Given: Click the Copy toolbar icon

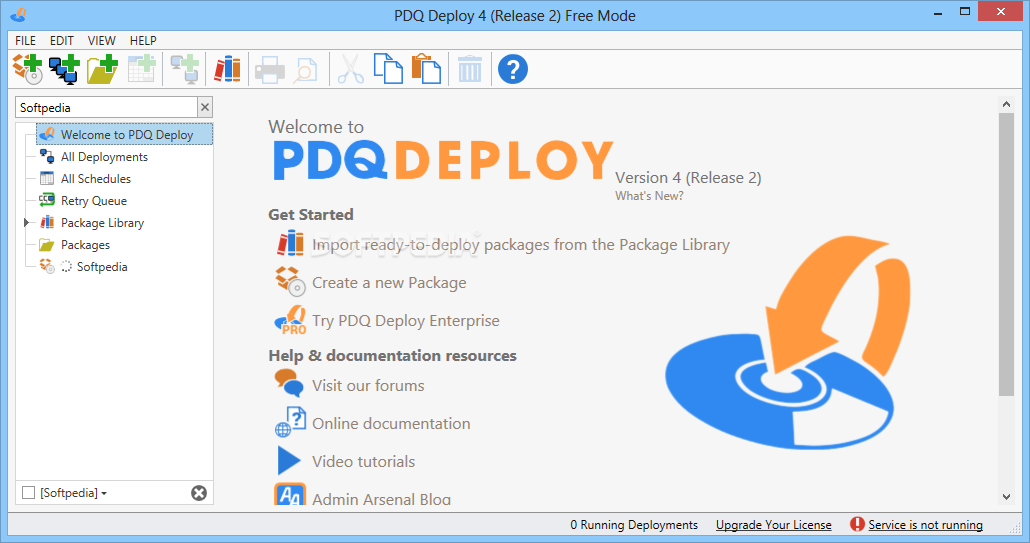Looking at the screenshot, I should click(388, 69).
